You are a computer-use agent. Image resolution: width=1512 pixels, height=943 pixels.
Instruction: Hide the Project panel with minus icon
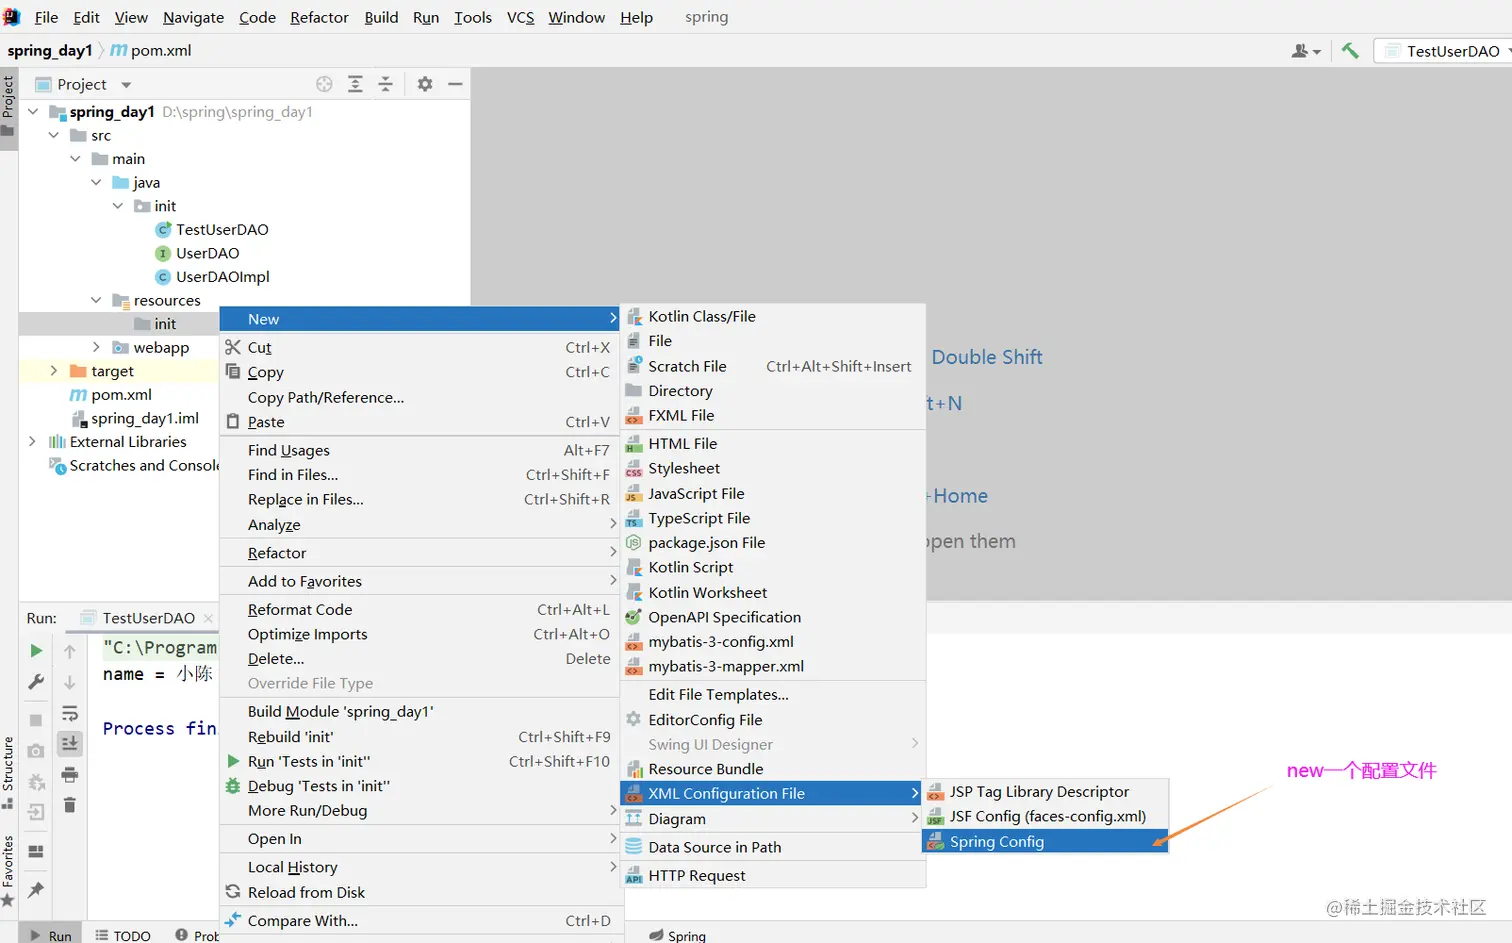pyautogui.click(x=455, y=84)
